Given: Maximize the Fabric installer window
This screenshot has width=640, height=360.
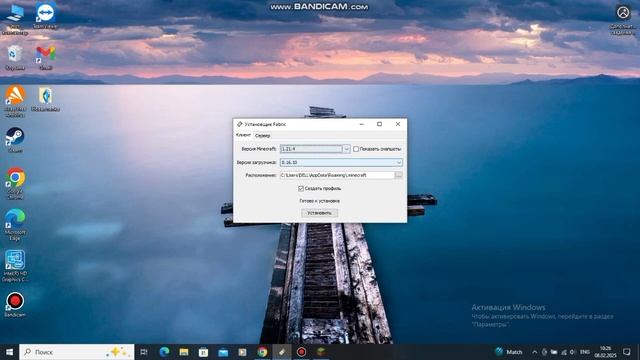Looking at the screenshot, I should (x=380, y=124).
